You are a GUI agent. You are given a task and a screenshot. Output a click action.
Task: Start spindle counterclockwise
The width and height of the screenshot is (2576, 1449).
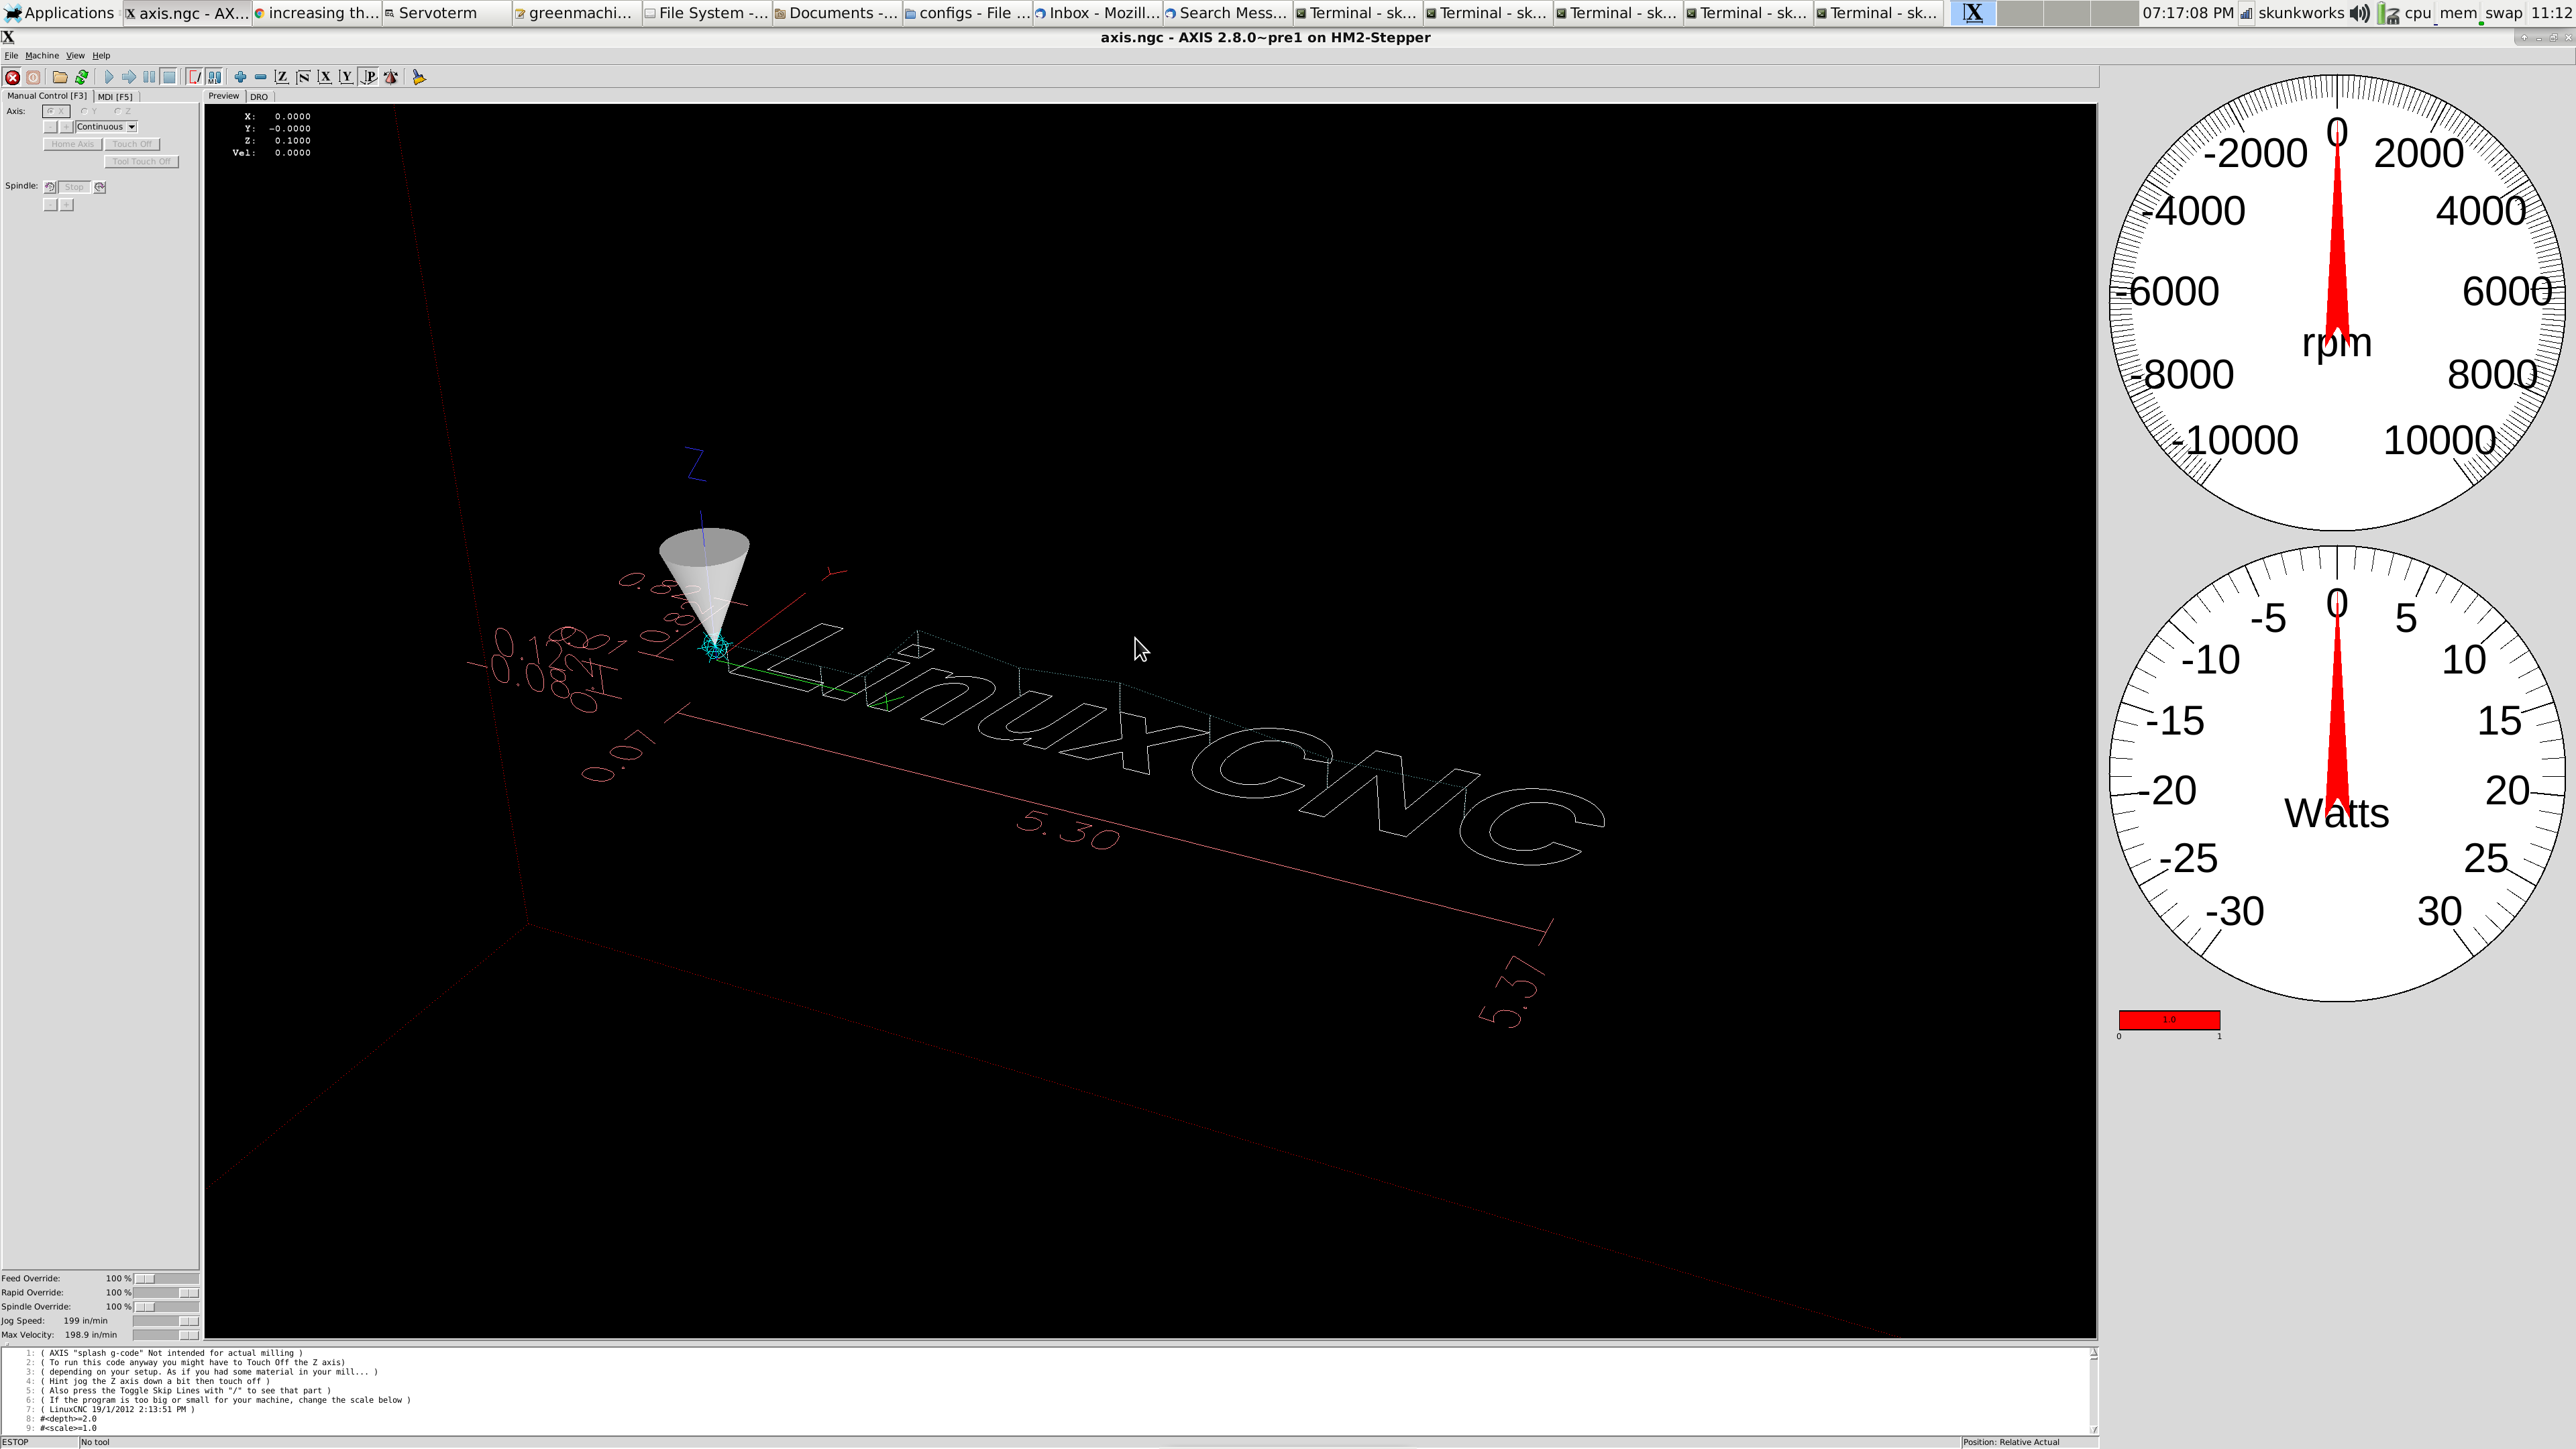coord(50,187)
